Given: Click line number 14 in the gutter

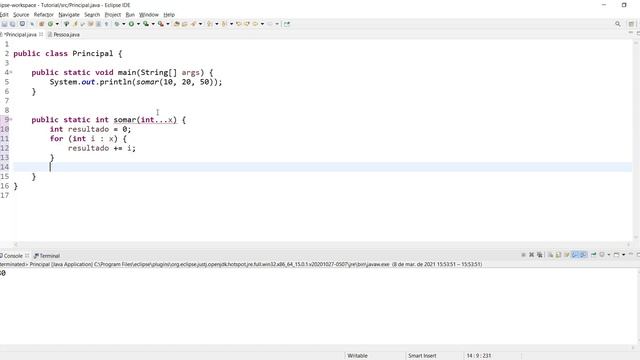Looking at the screenshot, I should [4, 167].
